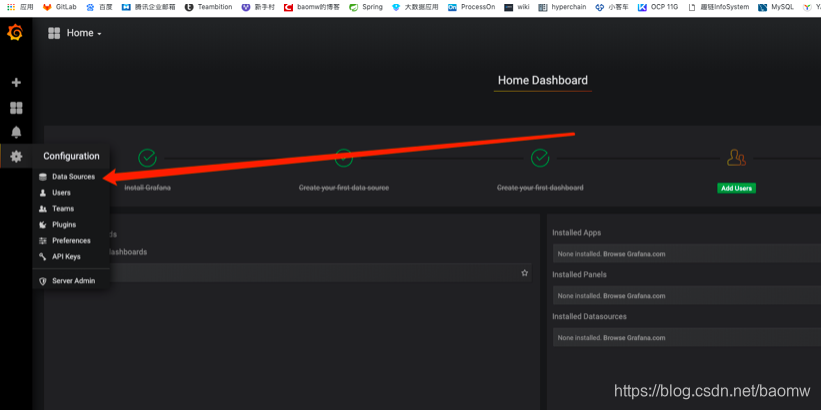The width and height of the screenshot is (821, 410).
Task: Select Preferences from Configuration menu
Action: 71,241
